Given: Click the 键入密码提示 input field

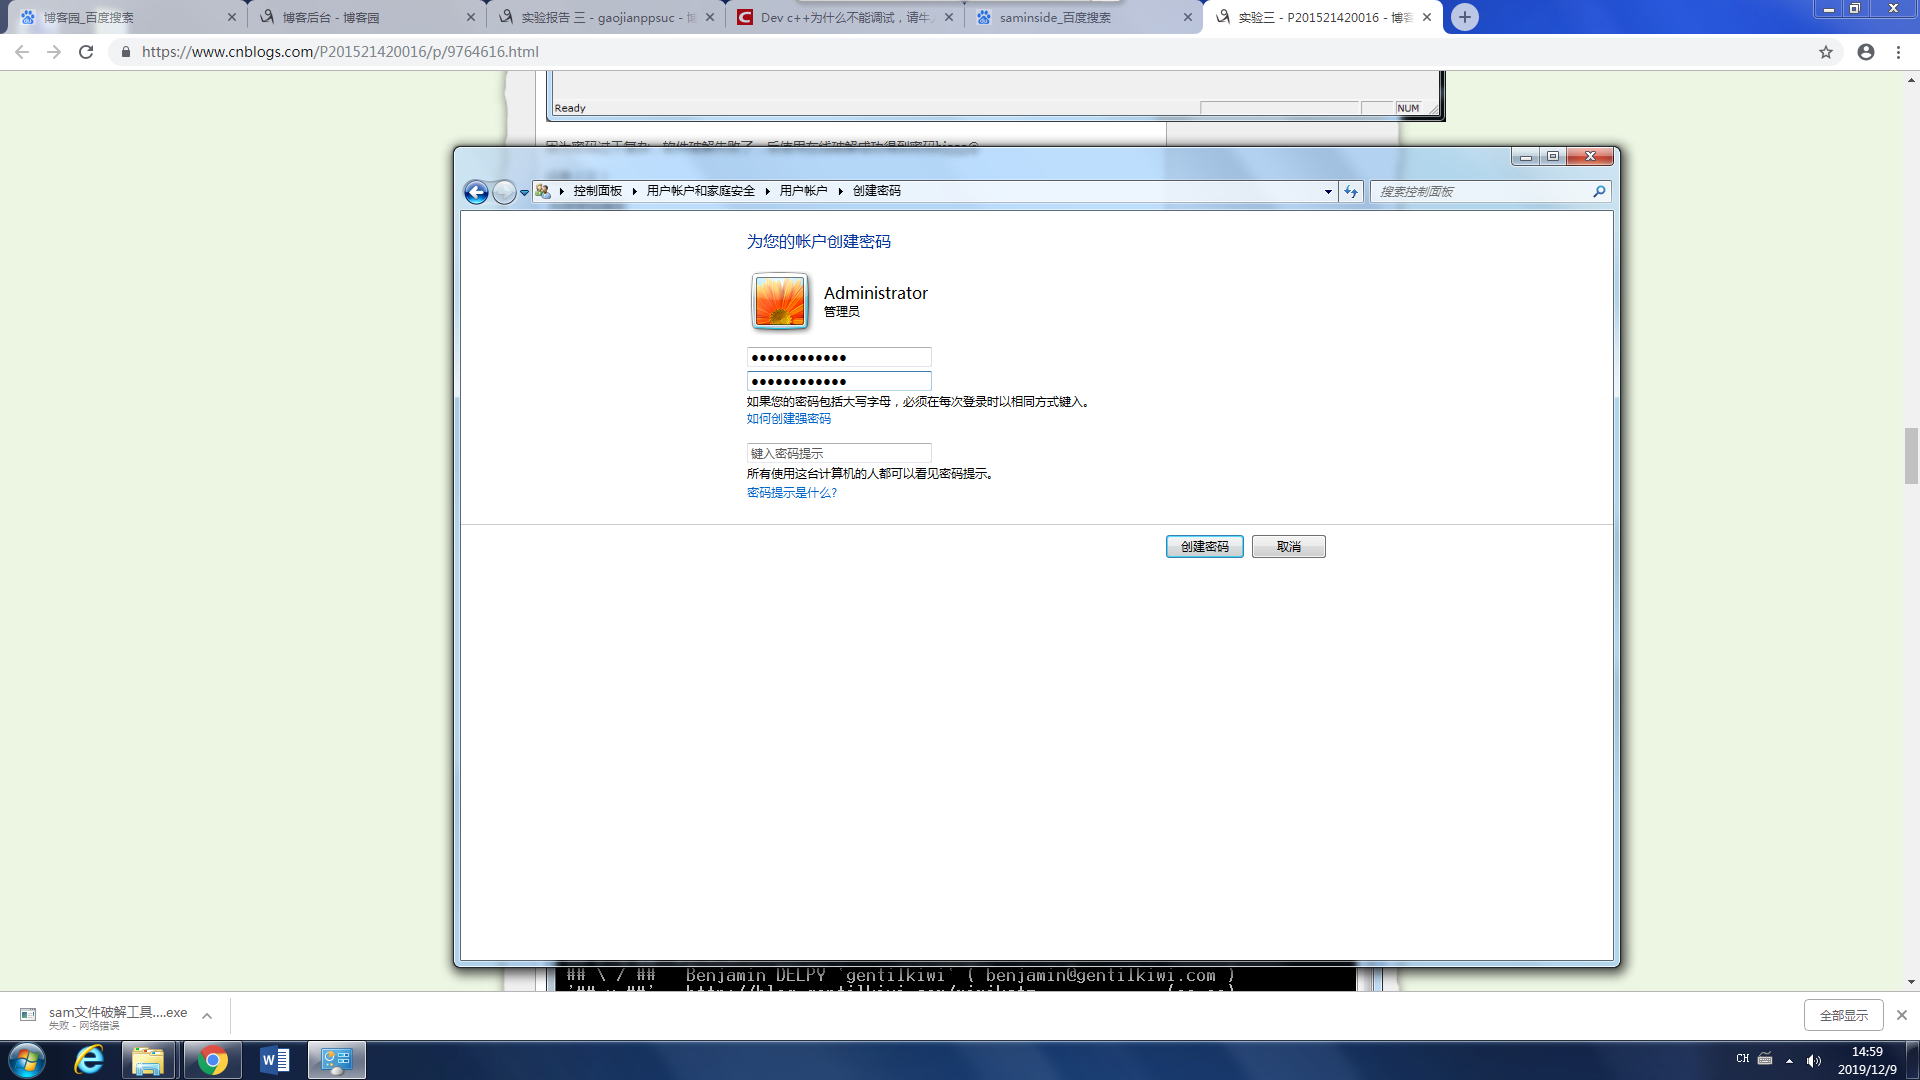Looking at the screenshot, I should (838, 453).
